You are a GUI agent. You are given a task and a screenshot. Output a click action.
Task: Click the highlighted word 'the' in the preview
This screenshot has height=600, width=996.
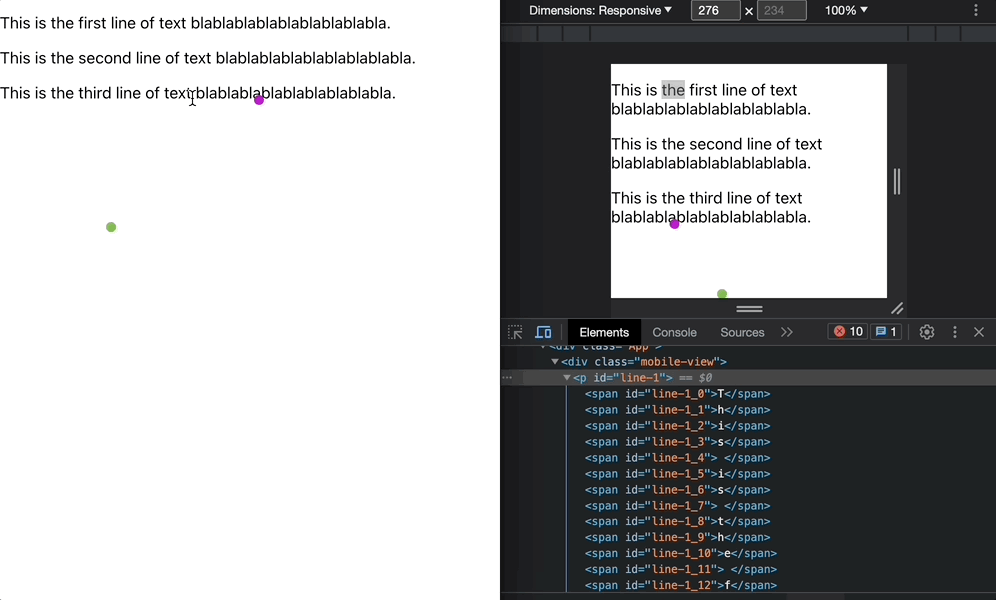[x=673, y=90]
